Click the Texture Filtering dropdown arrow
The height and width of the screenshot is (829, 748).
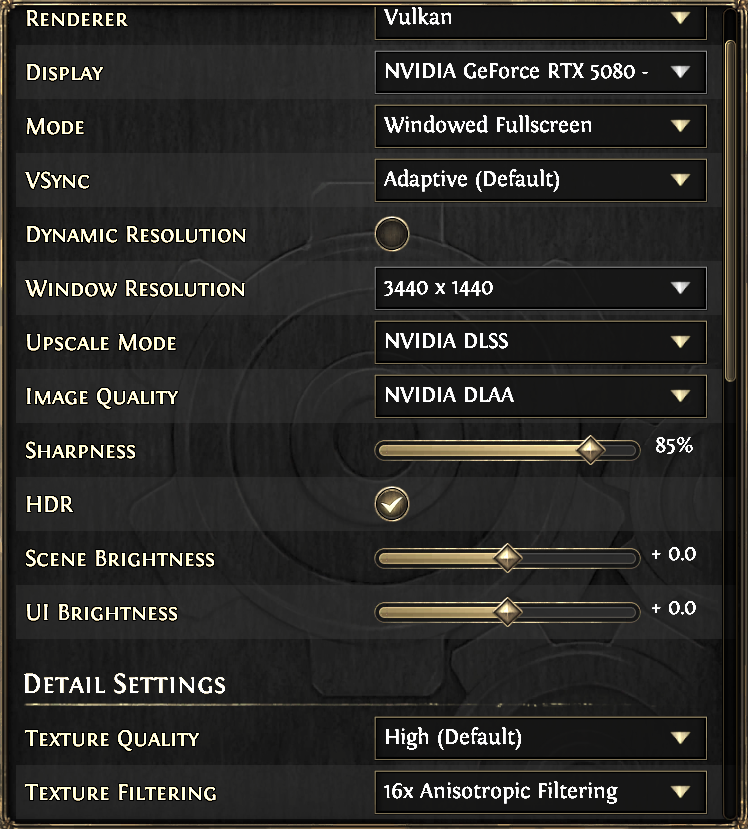click(x=681, y=792)
